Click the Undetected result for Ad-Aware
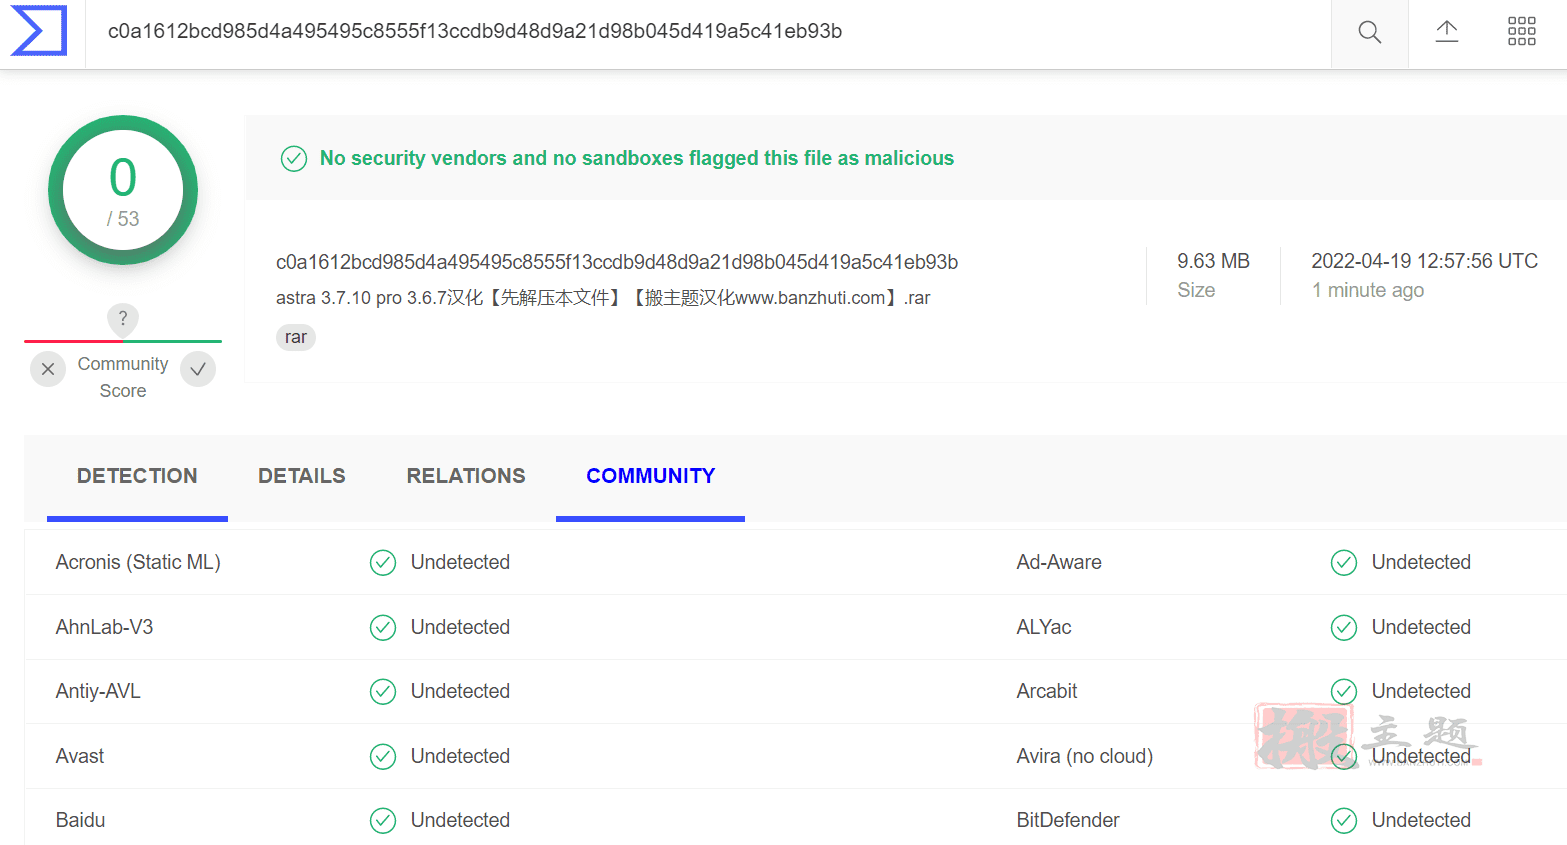Image resolution: width=1567 pixels, height=845 pixels. coord(1421,562)
